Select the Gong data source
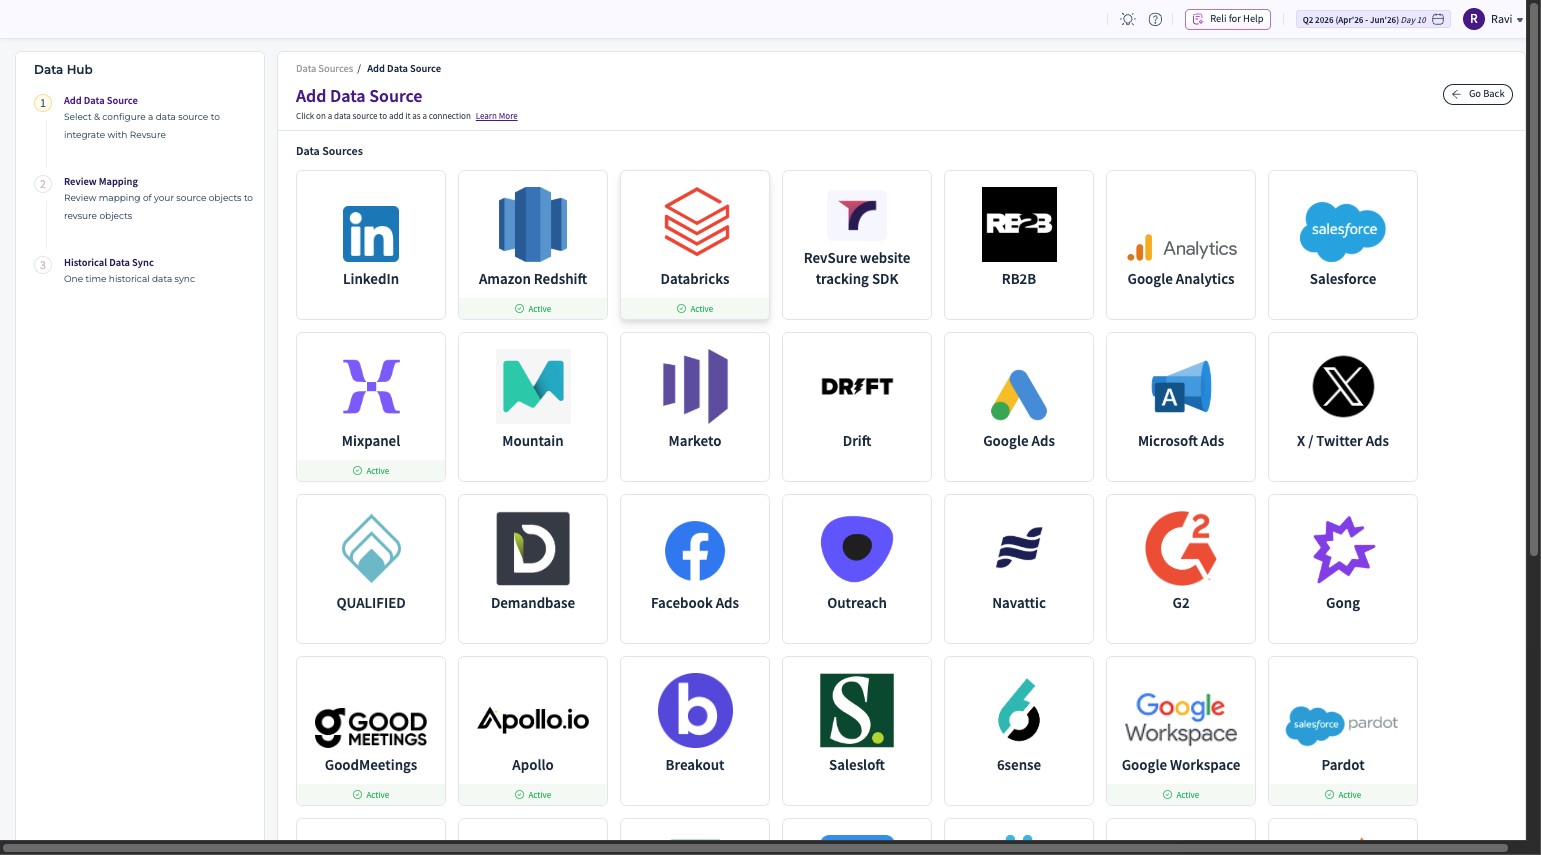 [x=1343, y=569]
